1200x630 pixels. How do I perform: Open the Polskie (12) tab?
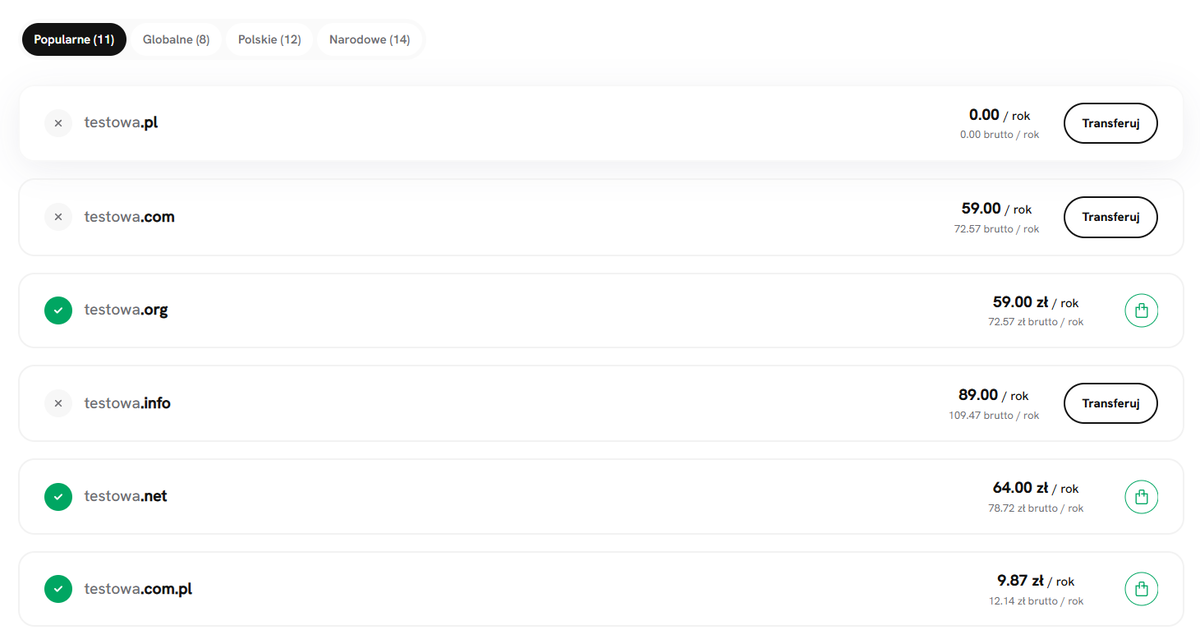(269, 40)
